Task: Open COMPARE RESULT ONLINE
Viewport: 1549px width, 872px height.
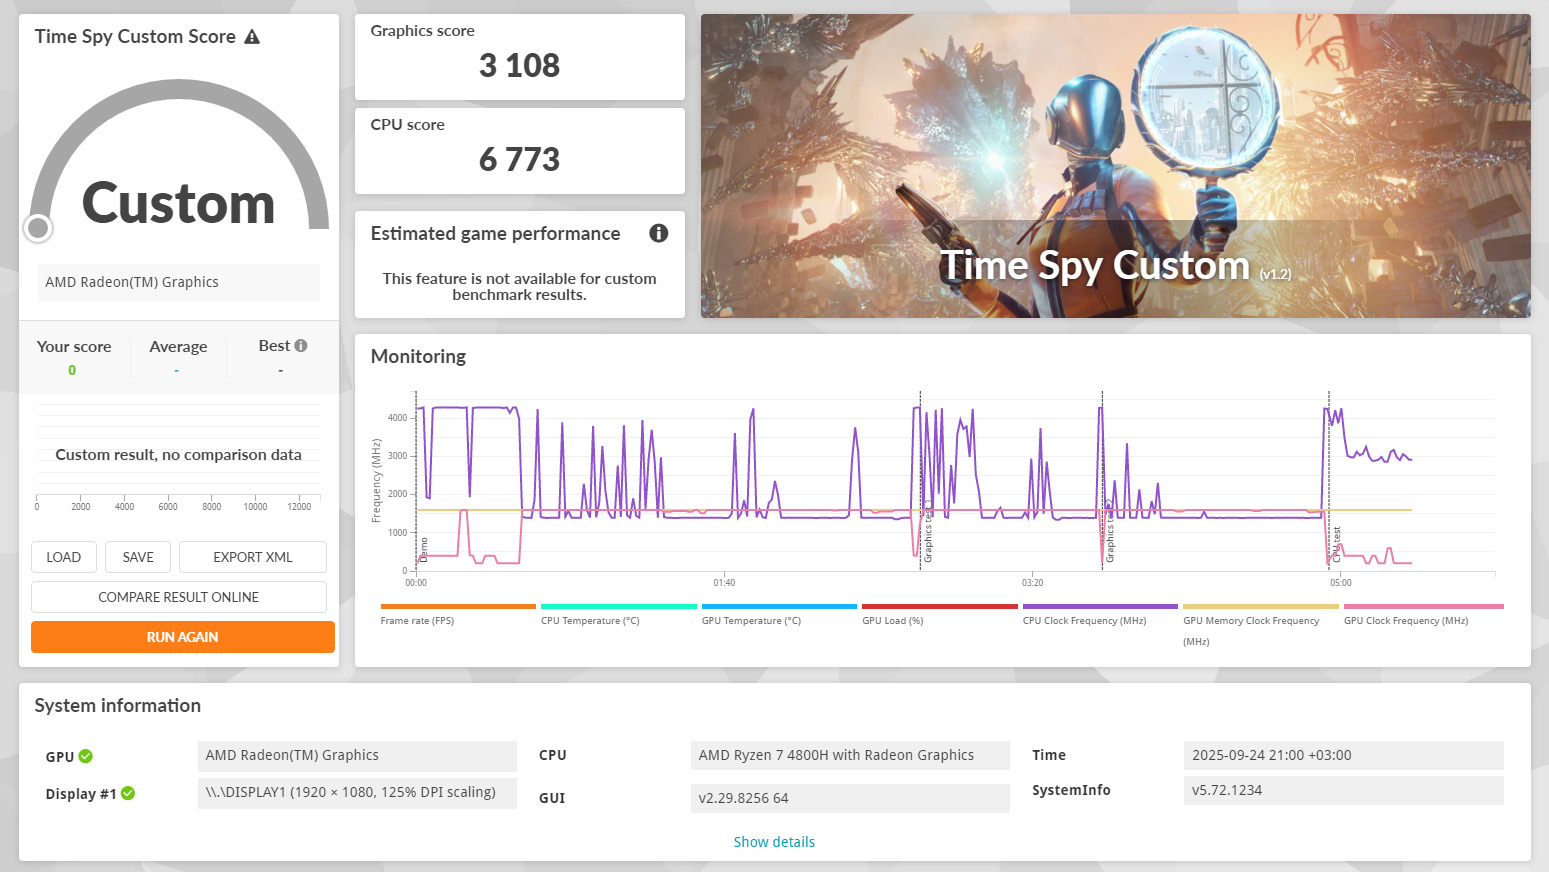Action: (x=179, y=597)
